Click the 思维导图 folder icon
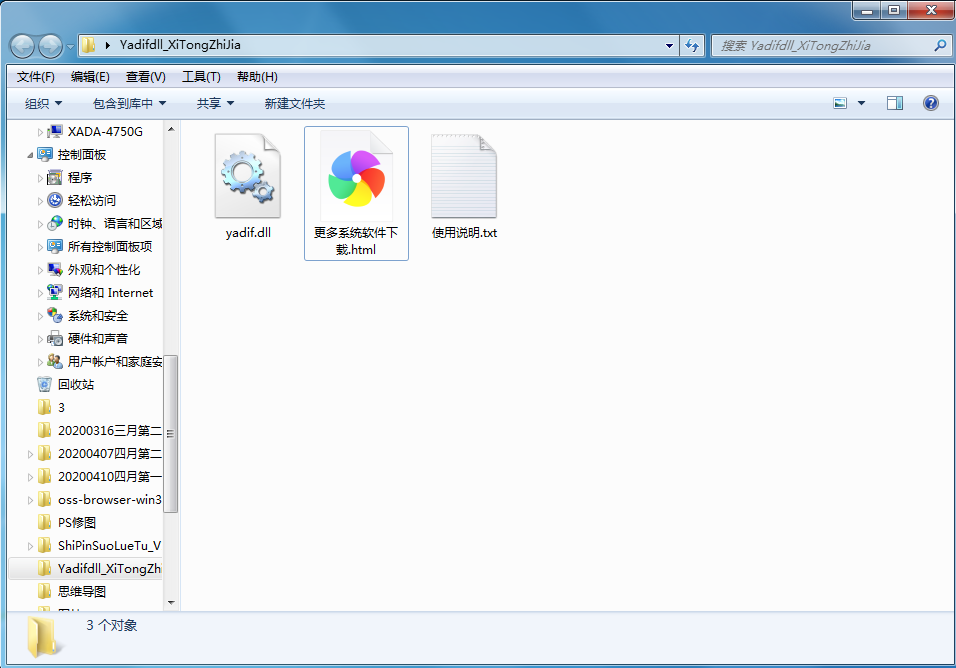956x668 pixels. (45, 591)
